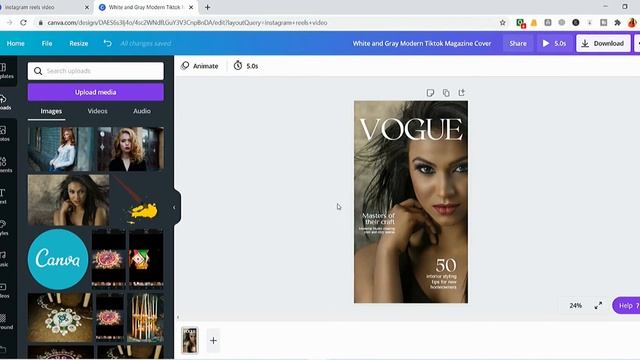
Task: Click the Share button
Action: click(x=518, y=43)
